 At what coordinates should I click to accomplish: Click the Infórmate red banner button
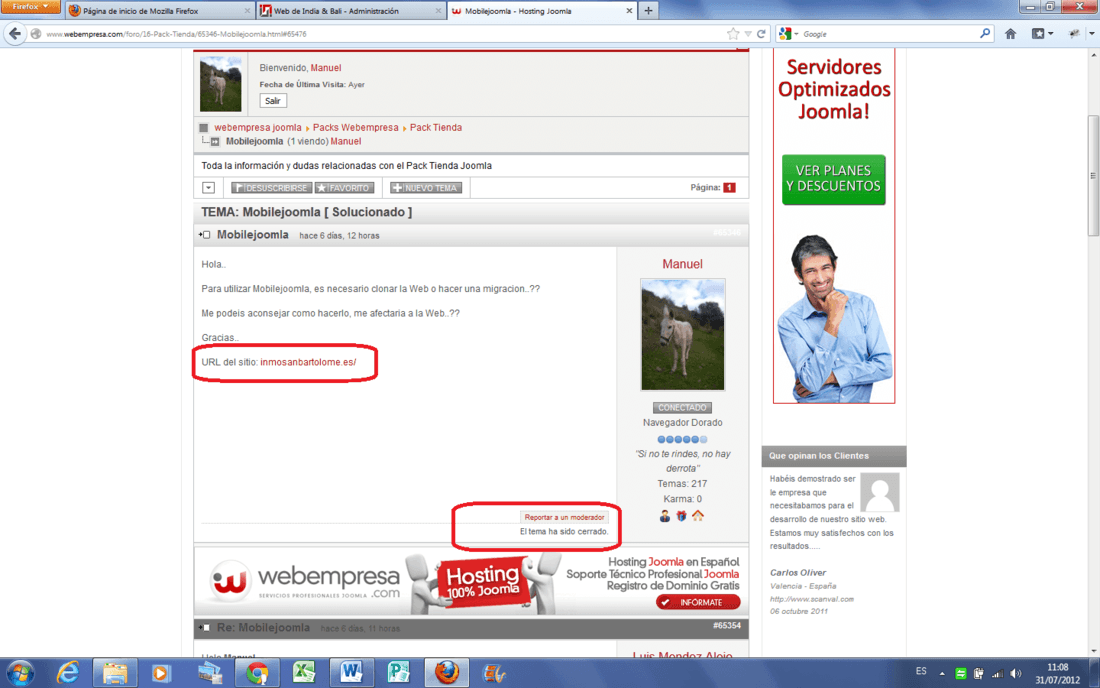pos(698,602)
